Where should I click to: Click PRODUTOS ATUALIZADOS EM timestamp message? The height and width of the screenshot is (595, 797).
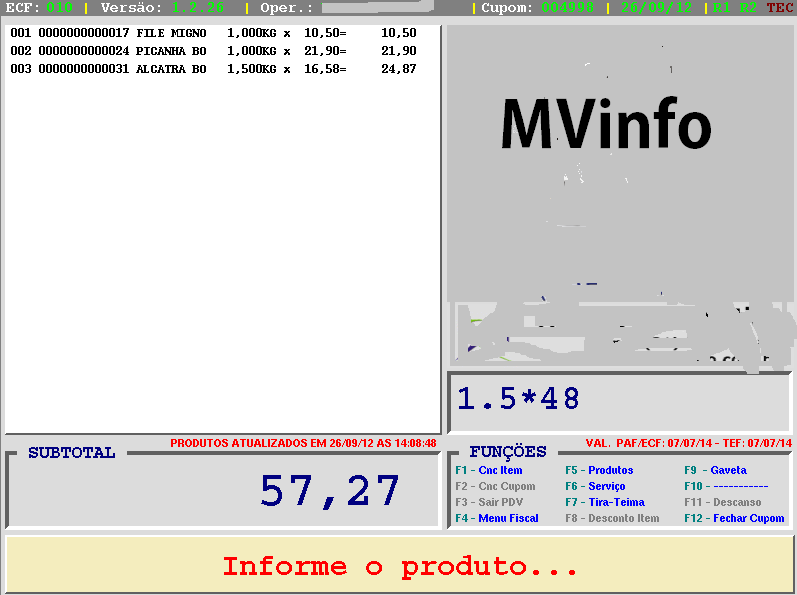click(x=303, y=443)
